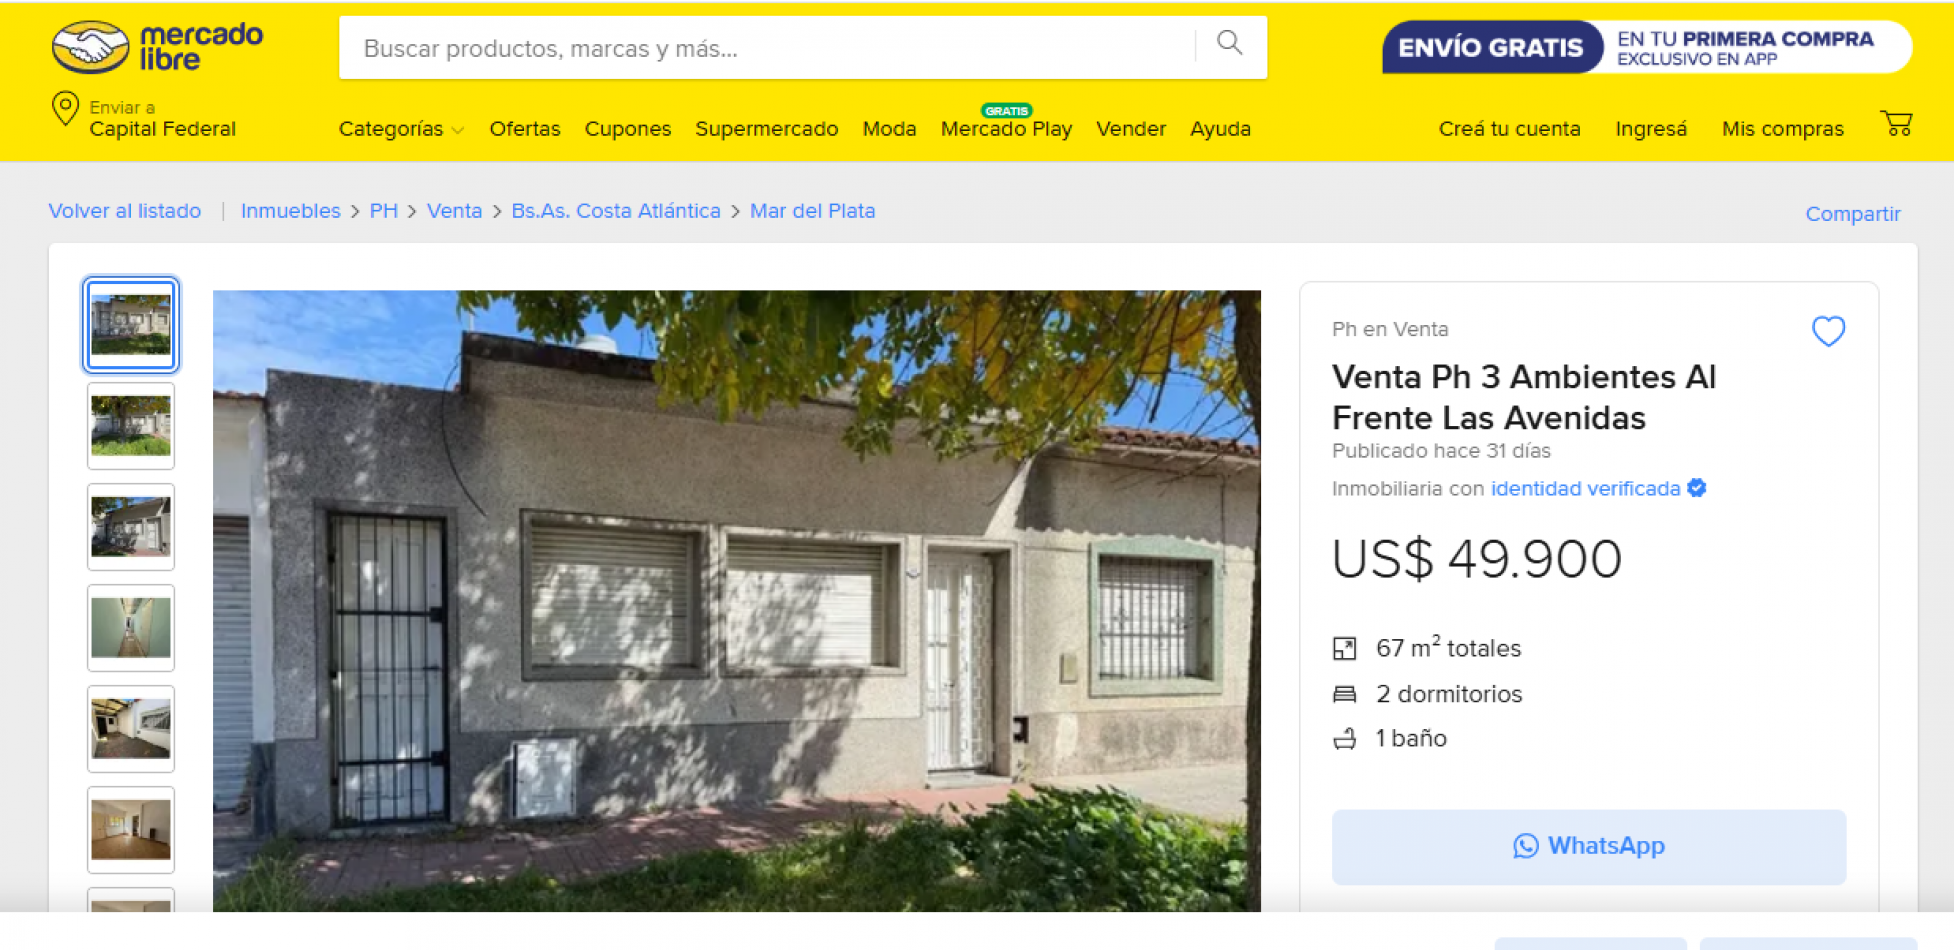Screen dimensions: 1954x950
Task: Click the location pin icon
Action: click(x=65, y=108)
